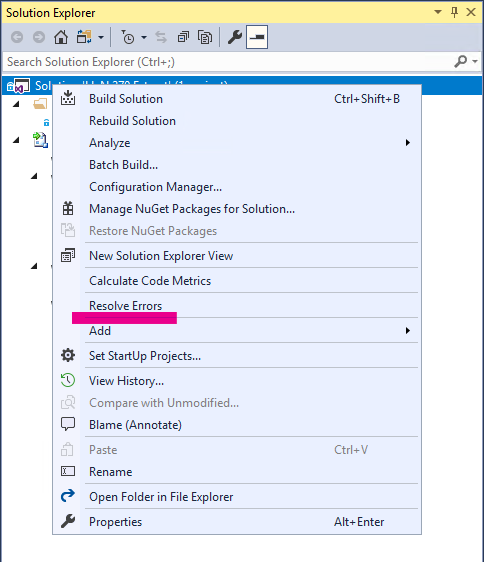This screenshot has height=562, width=484.
Task: Select Blame (Annotate)
Action: (x=237, y=425)
